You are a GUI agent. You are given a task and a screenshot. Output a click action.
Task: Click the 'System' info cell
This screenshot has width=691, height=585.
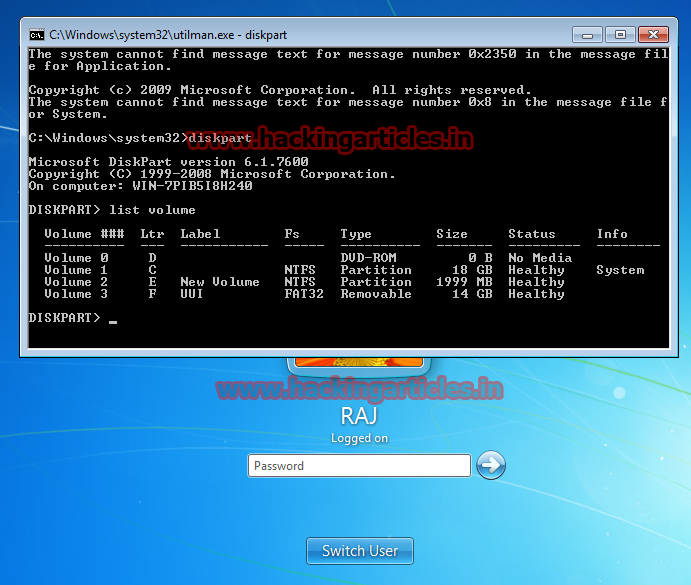(620, 270)
